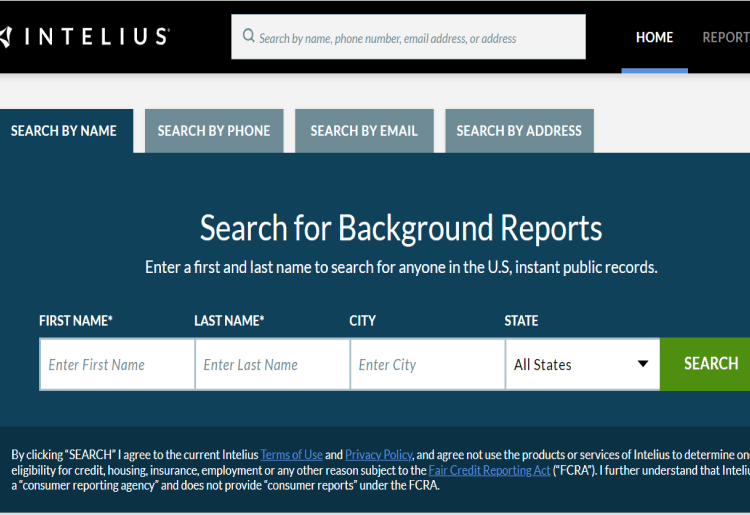Viewport: 750px width, 515px height.
Task: Focus the top search bar input
Action: click(408, 37)
